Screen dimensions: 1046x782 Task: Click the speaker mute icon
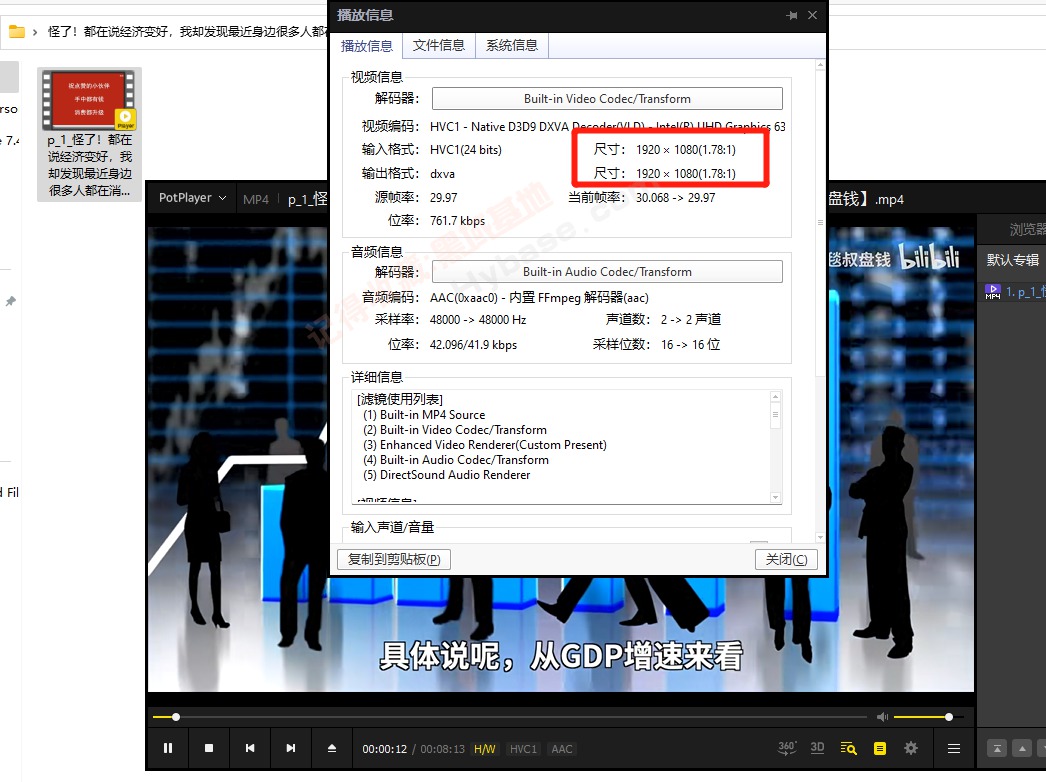pos(883,717)
